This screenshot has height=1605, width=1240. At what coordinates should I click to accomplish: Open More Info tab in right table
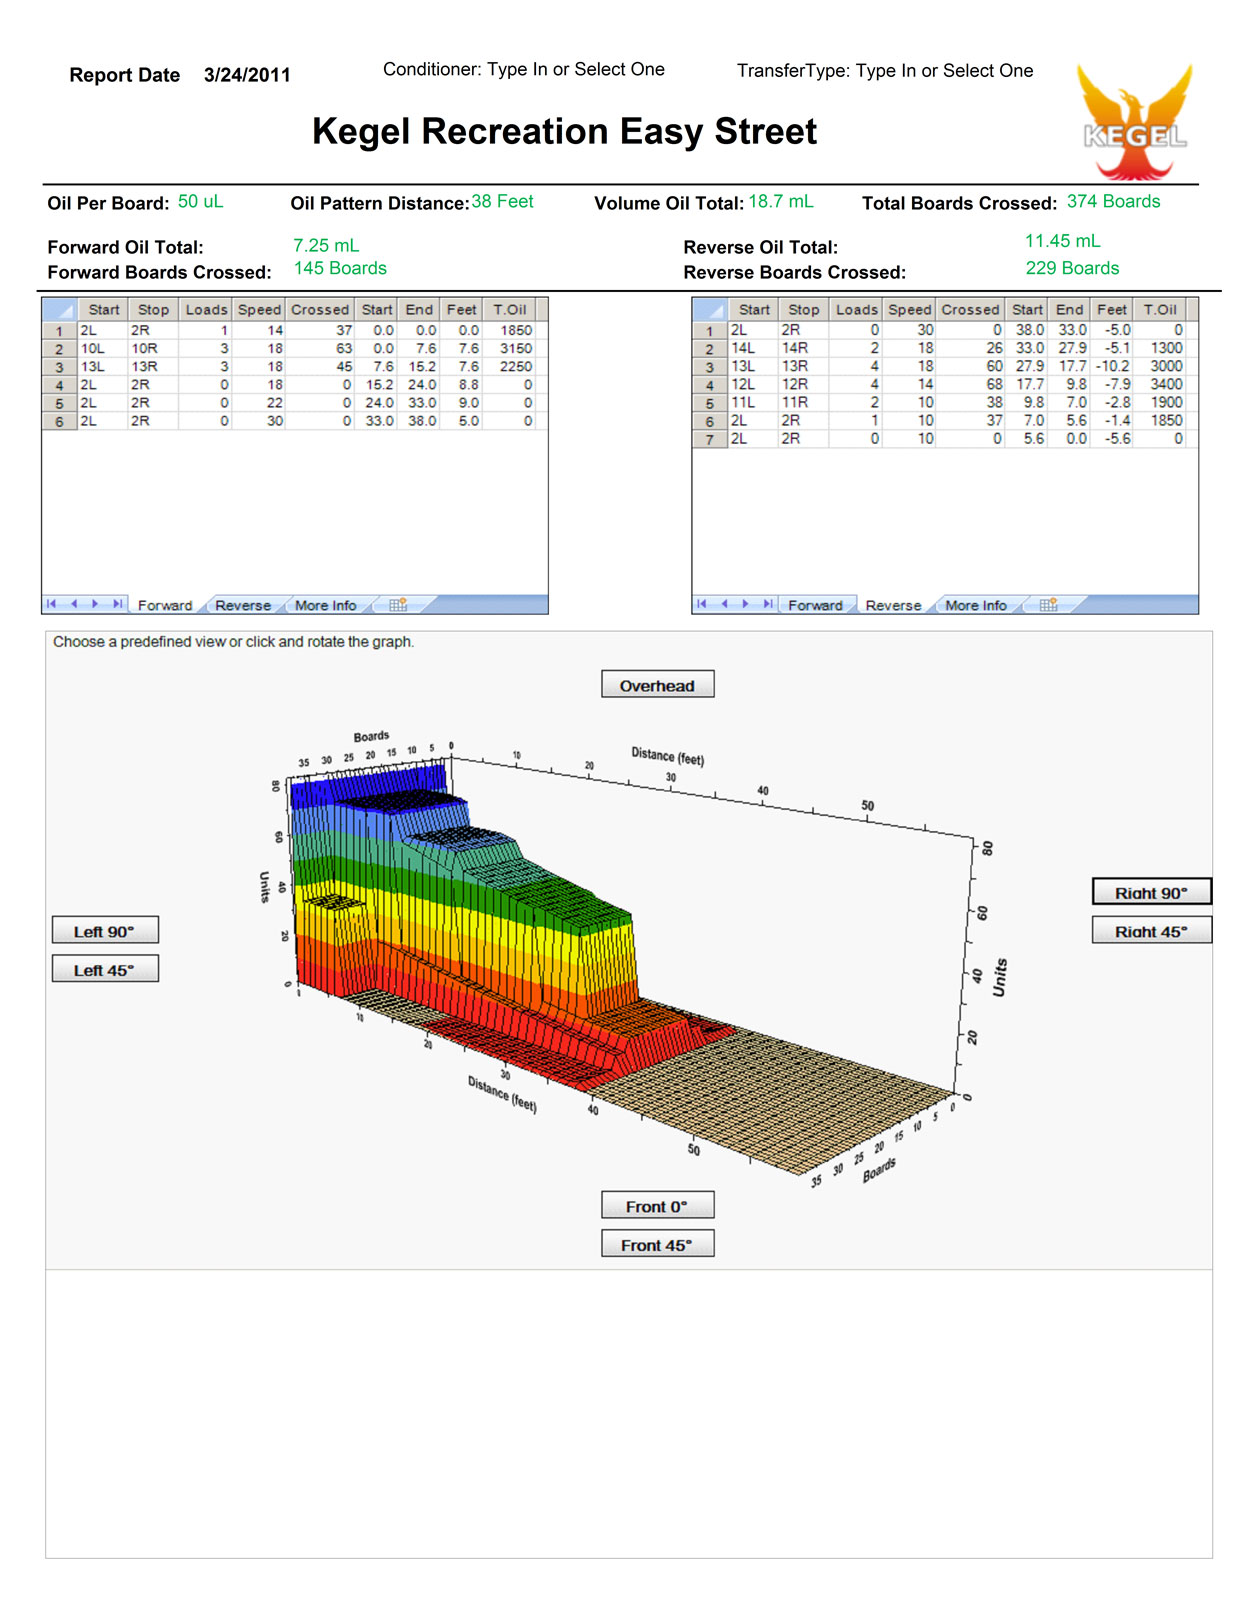click(x=975, y=606)
